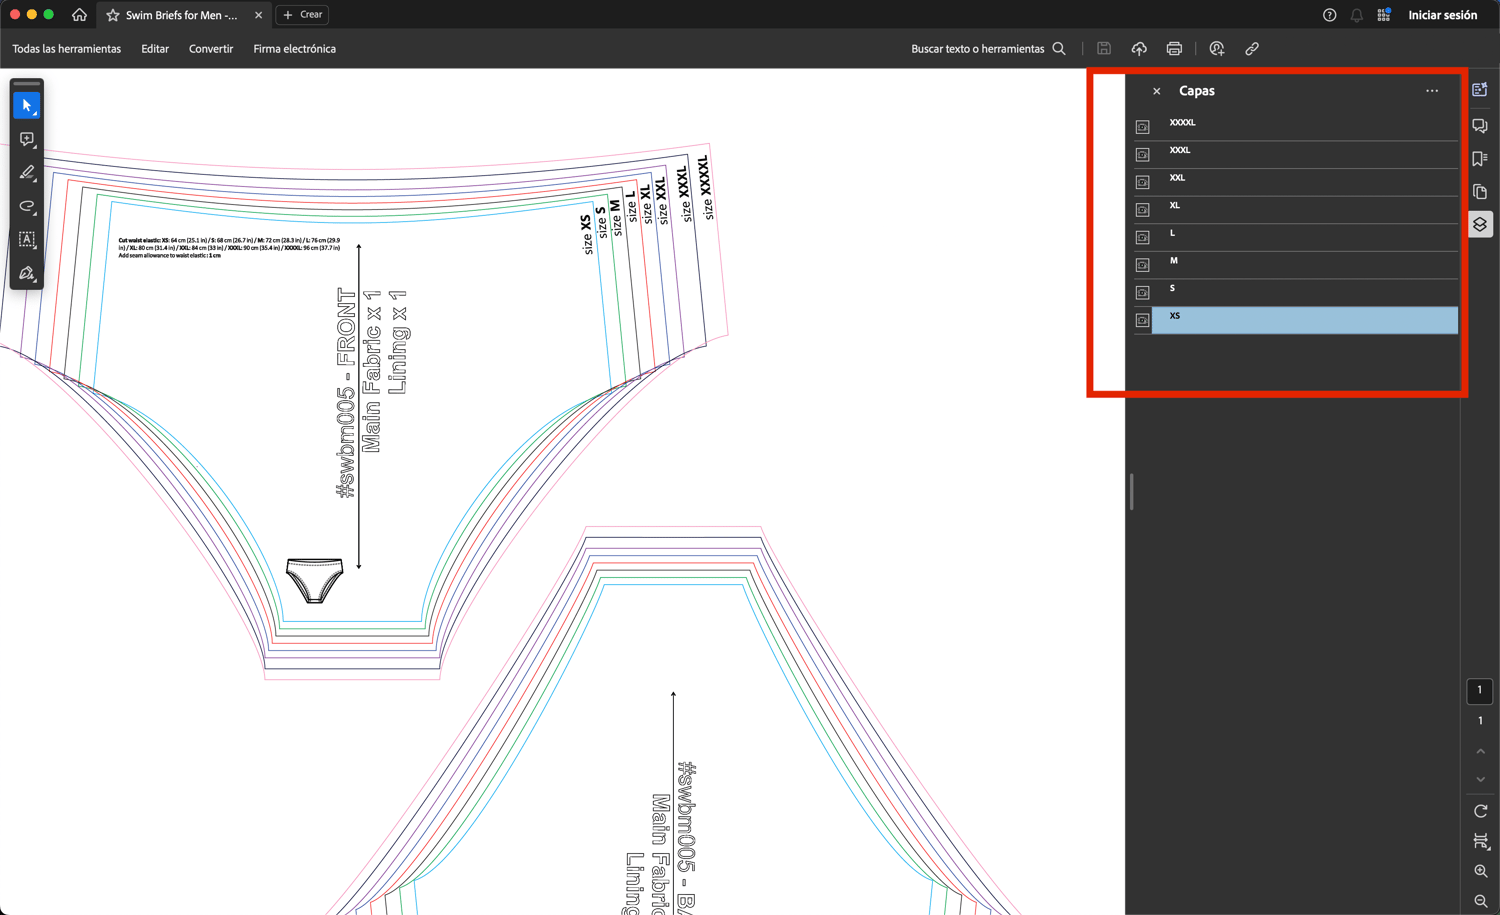Zoom in on the document
1500x915 pixels.
[x=1481, y=871]
